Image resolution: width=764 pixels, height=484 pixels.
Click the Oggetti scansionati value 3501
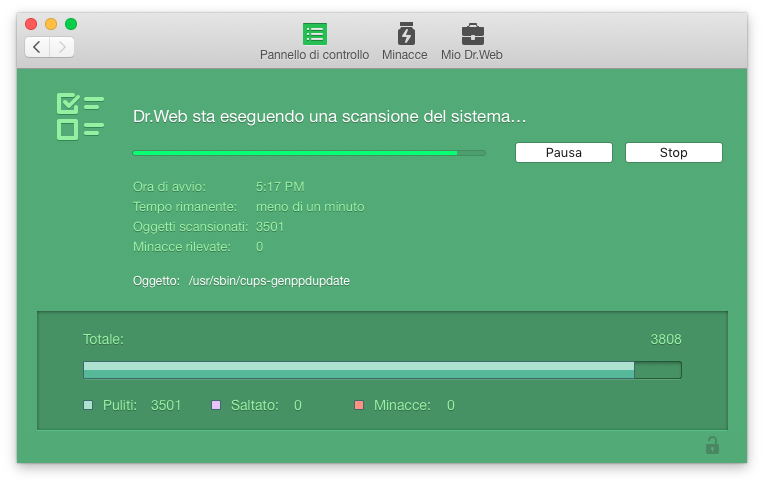[270, 227]
